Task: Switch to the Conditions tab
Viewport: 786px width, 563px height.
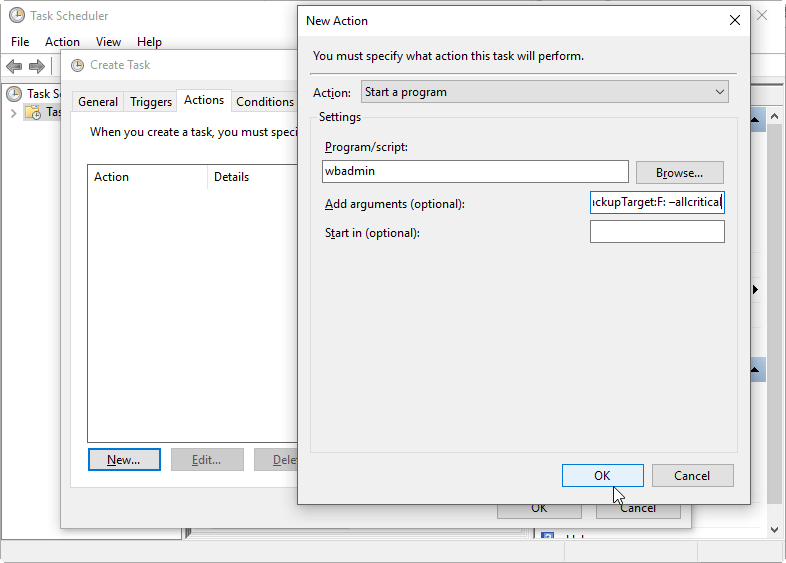Action: point(265,102)
